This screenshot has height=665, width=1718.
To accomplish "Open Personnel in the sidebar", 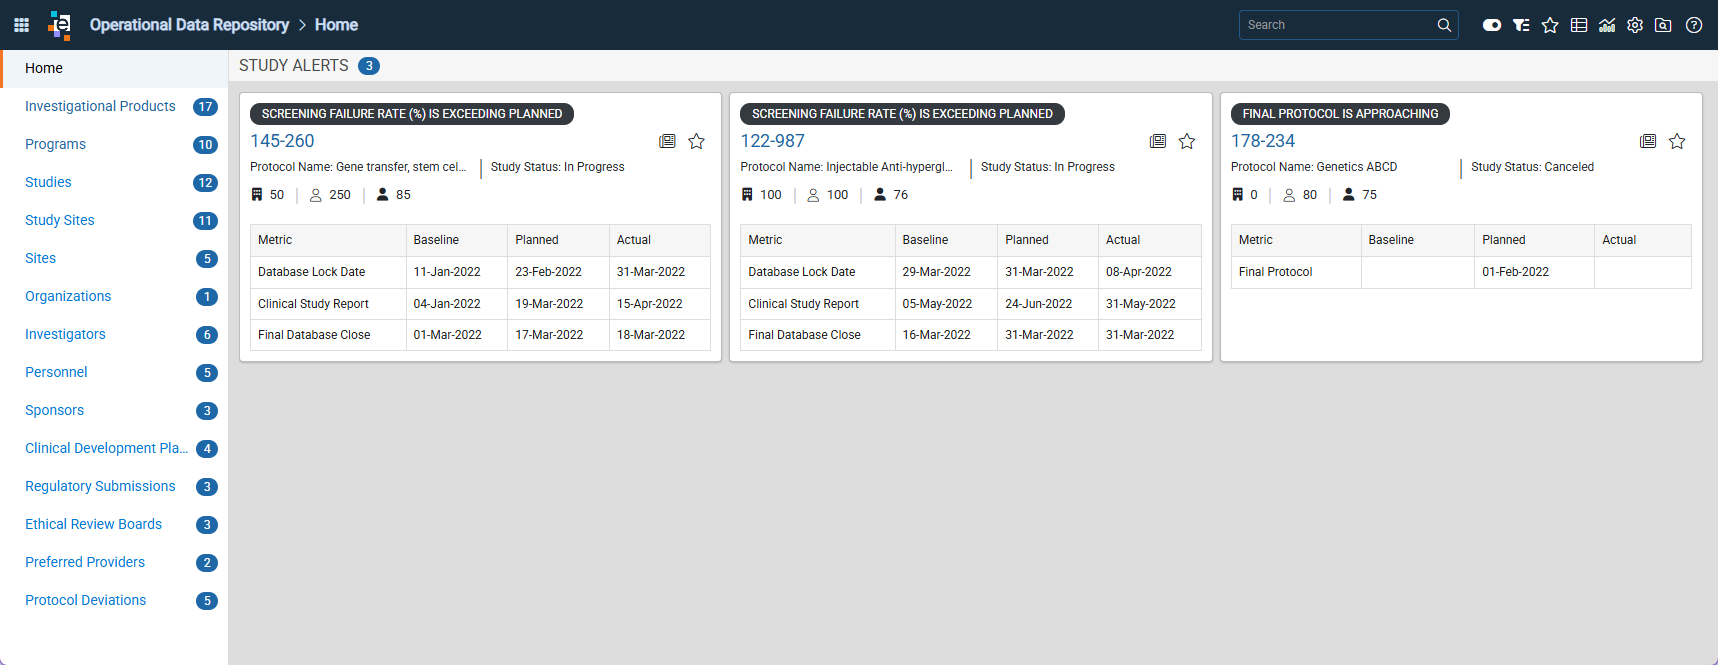I will [56, 372].
